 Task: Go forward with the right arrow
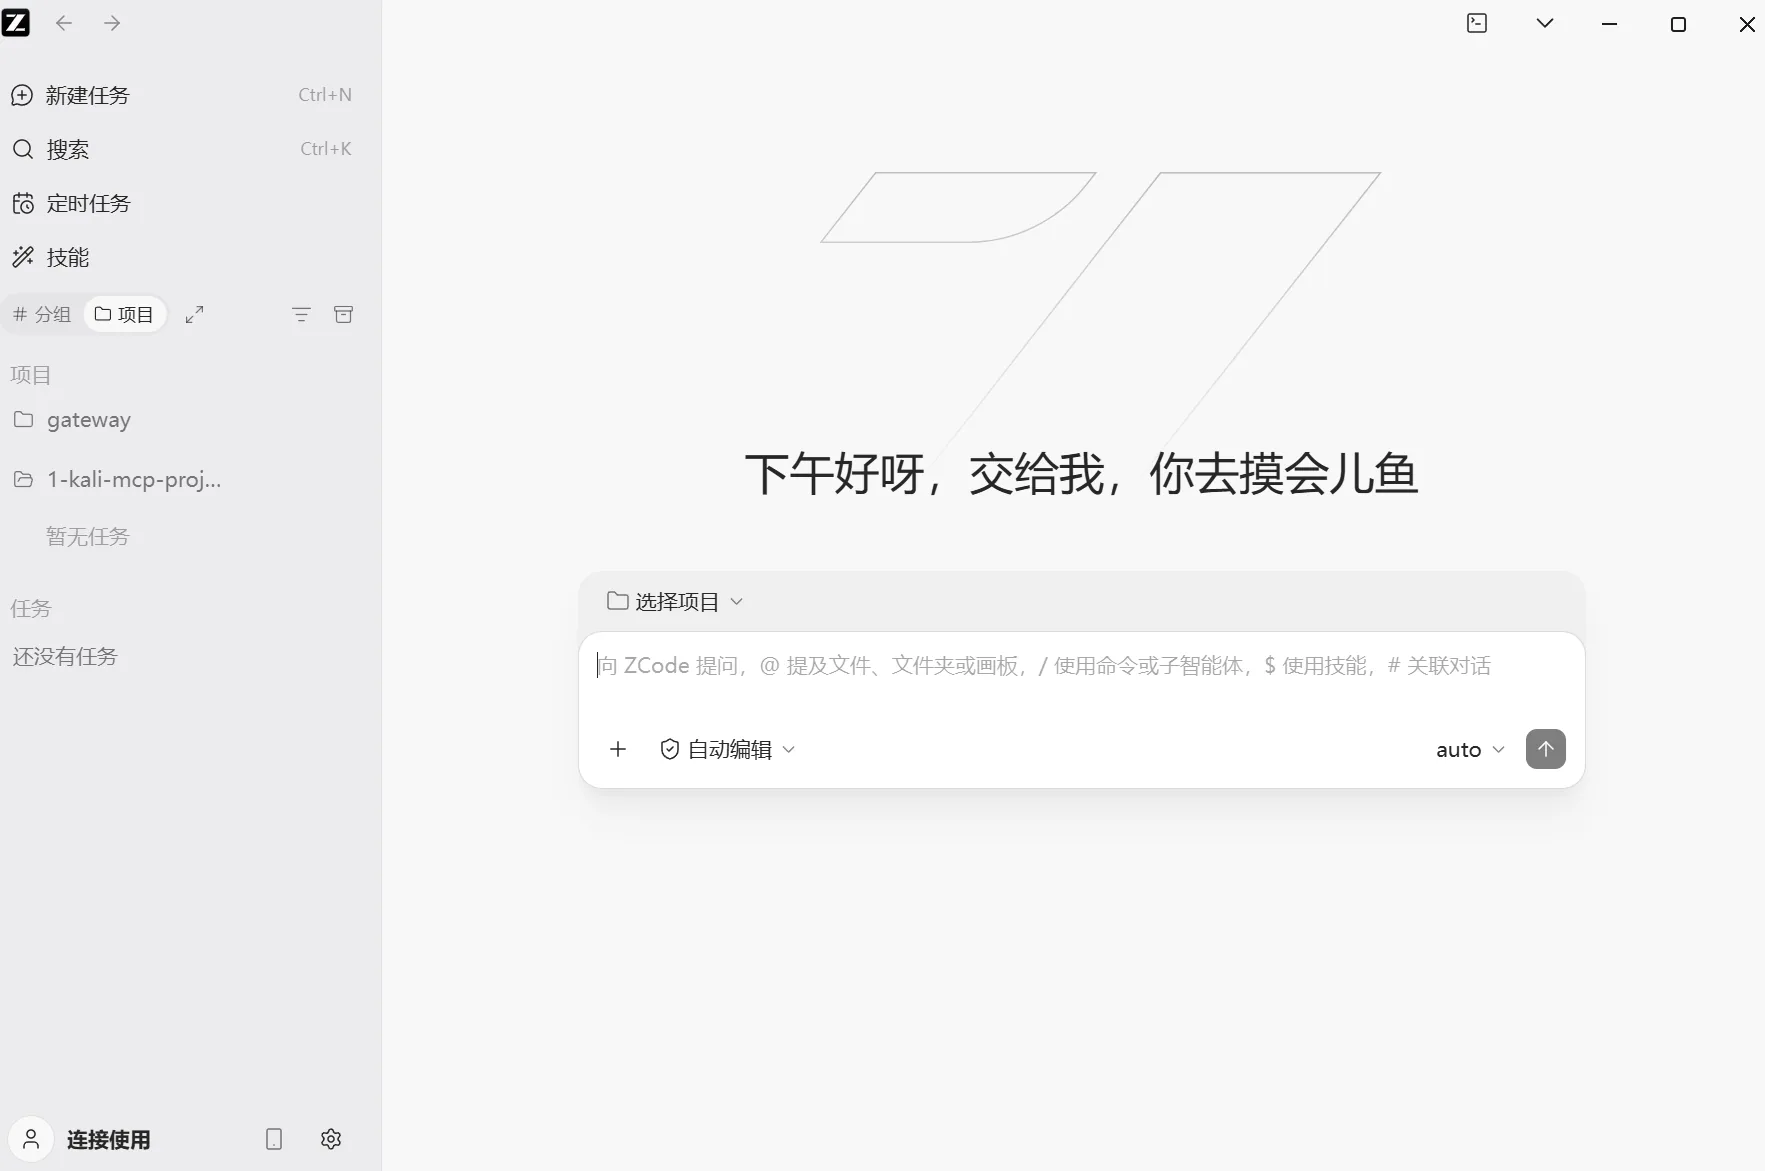tap(112, 23)
